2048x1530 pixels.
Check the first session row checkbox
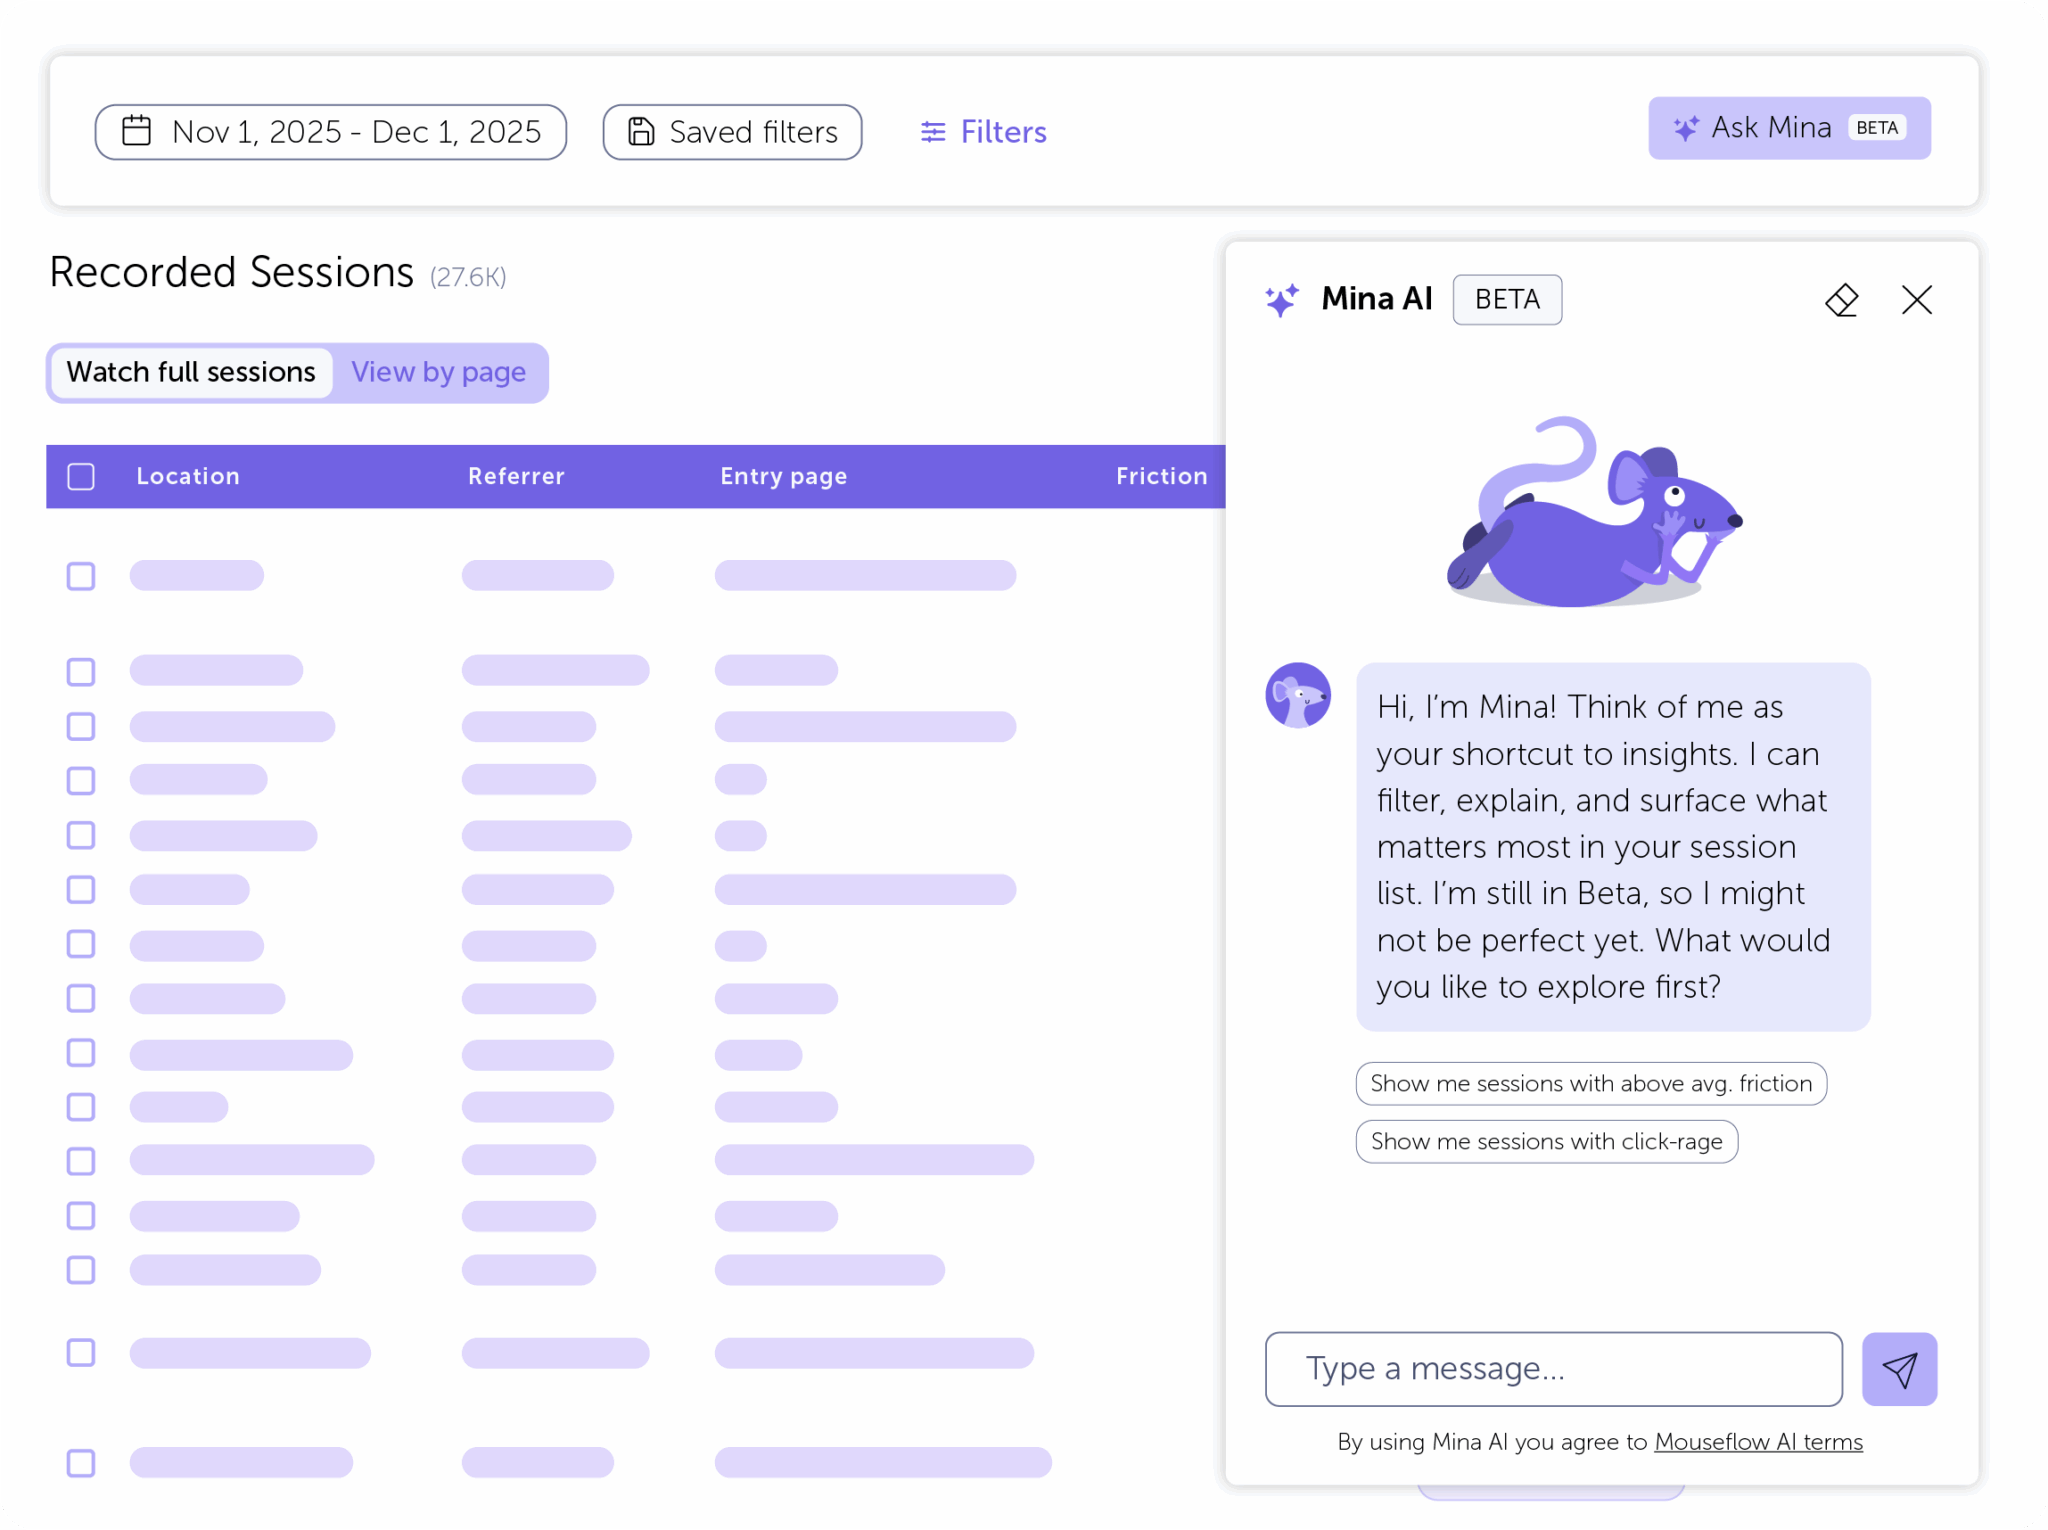[x=81, y=576]
